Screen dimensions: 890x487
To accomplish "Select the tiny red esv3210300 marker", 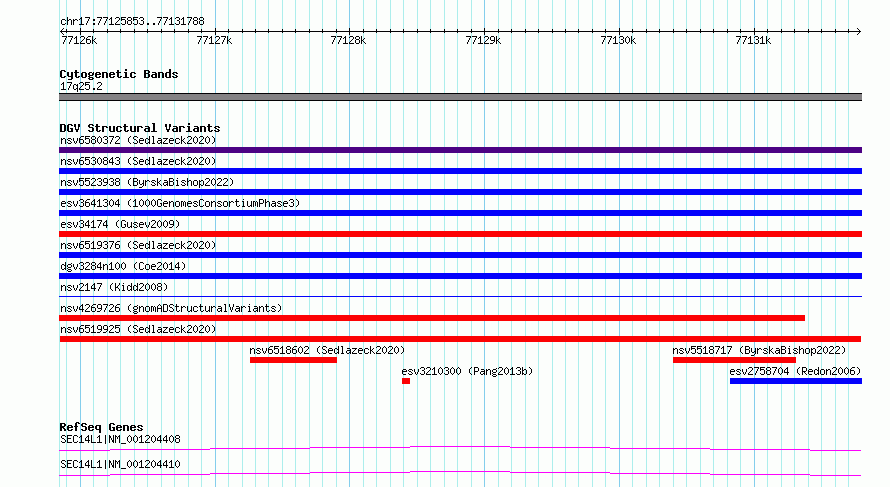I will click(x=406, y=381).
